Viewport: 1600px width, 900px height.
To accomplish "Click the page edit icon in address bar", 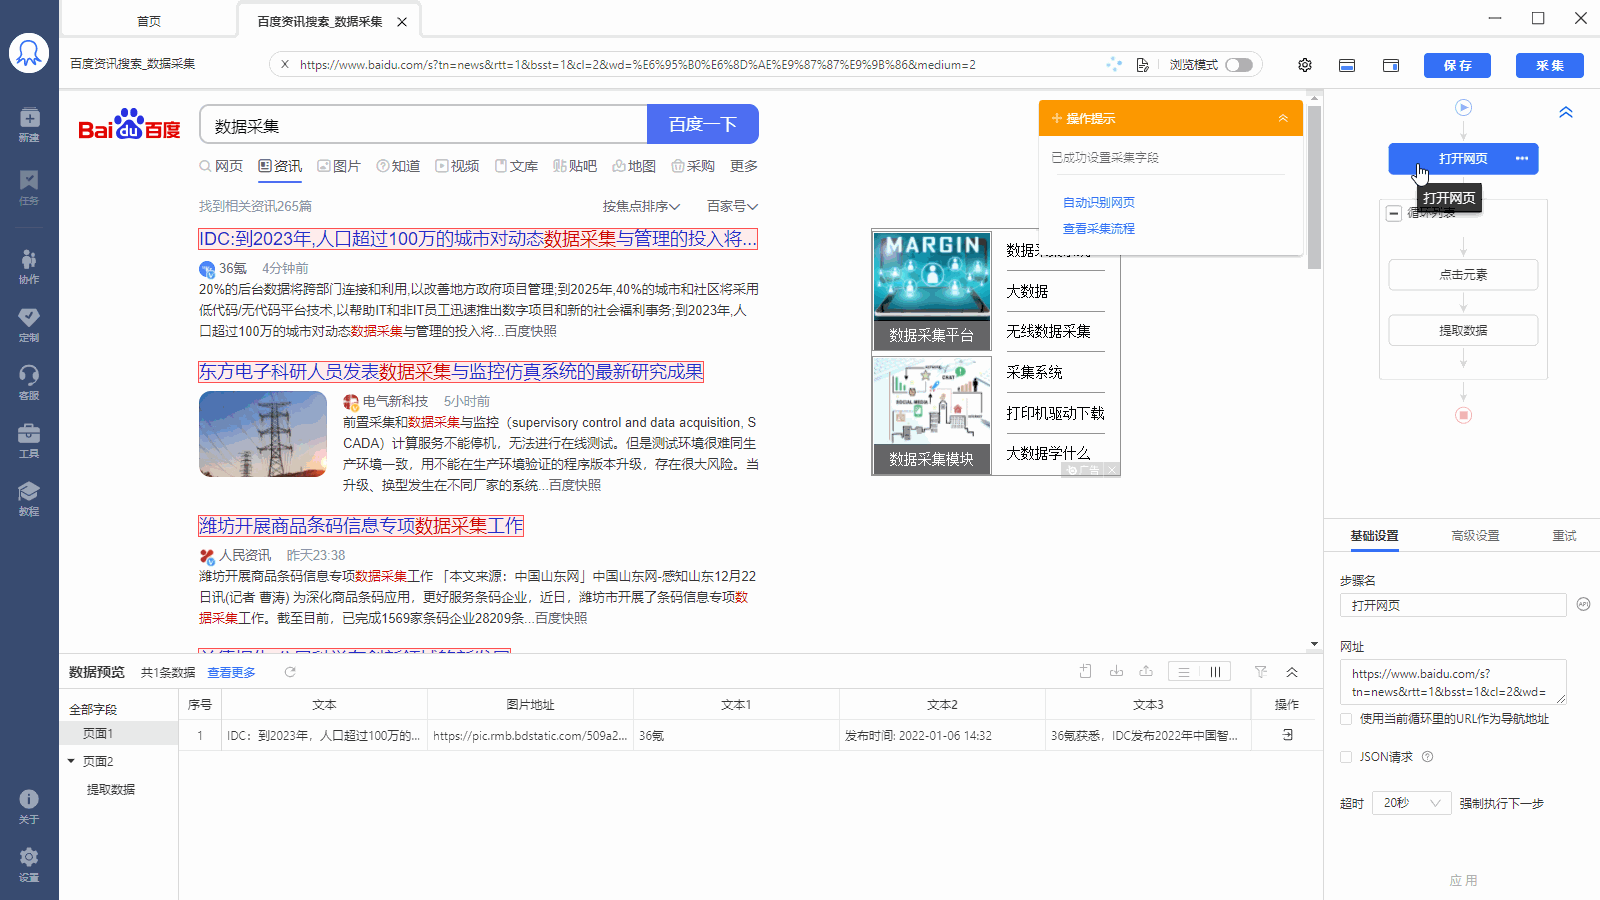I will pyautogui.click(x=1143, y=65).
